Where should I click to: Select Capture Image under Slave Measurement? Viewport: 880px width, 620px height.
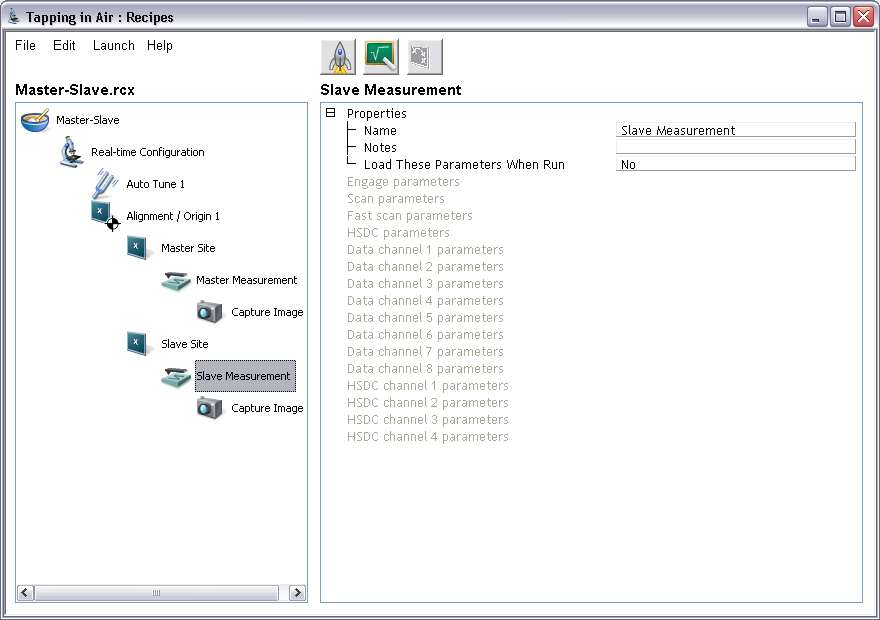[267, 408]
